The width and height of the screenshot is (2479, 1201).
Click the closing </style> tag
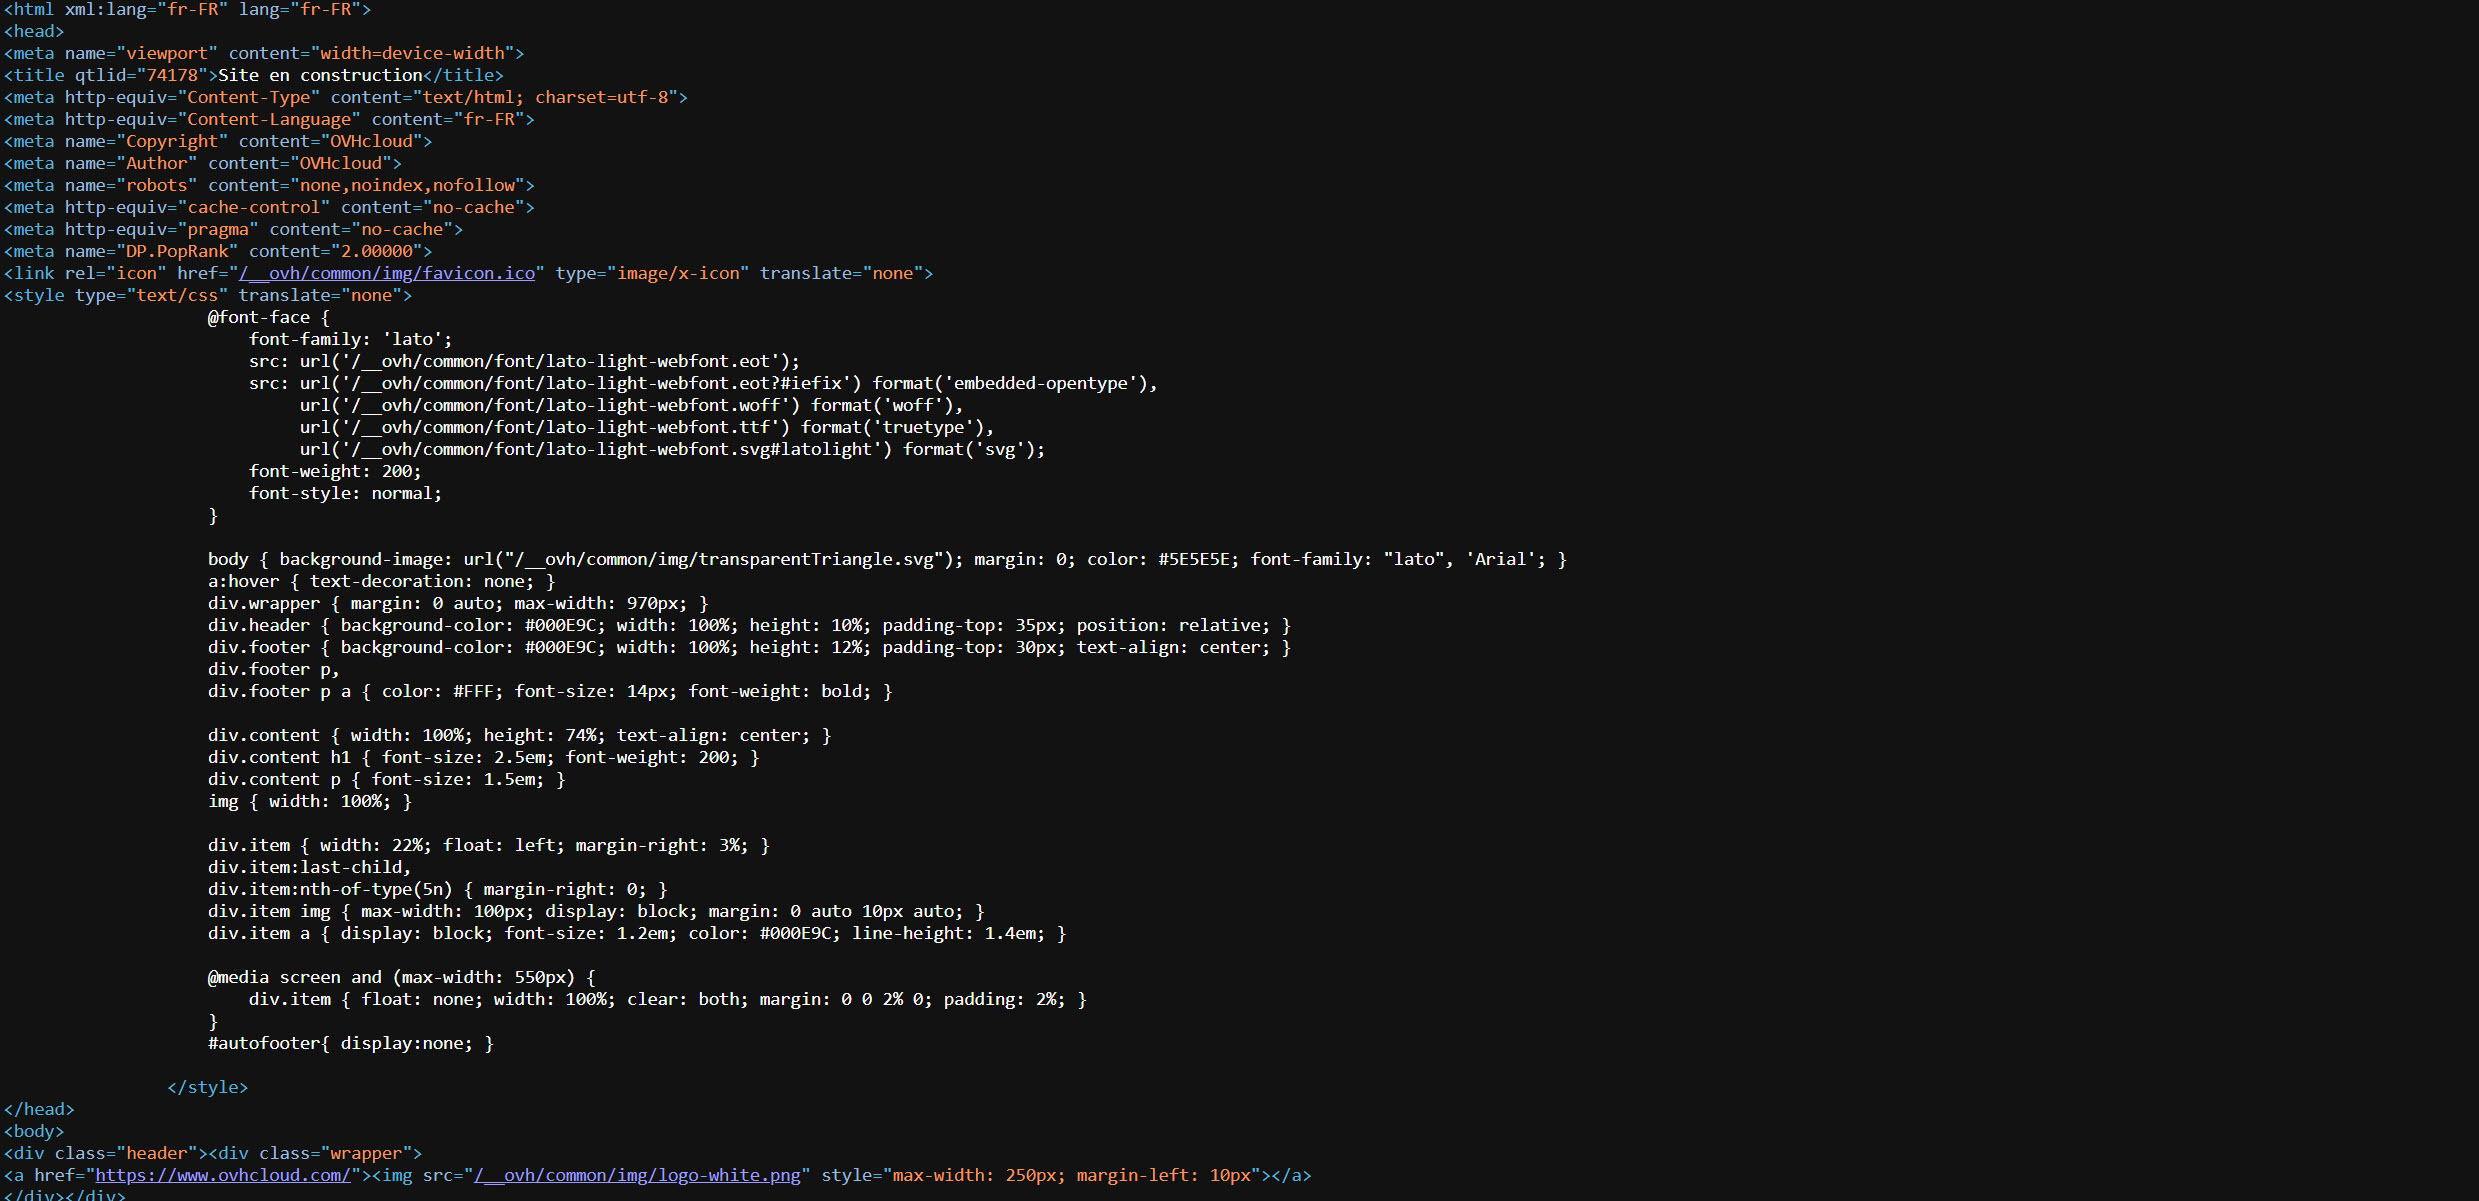coord(207,1087)
